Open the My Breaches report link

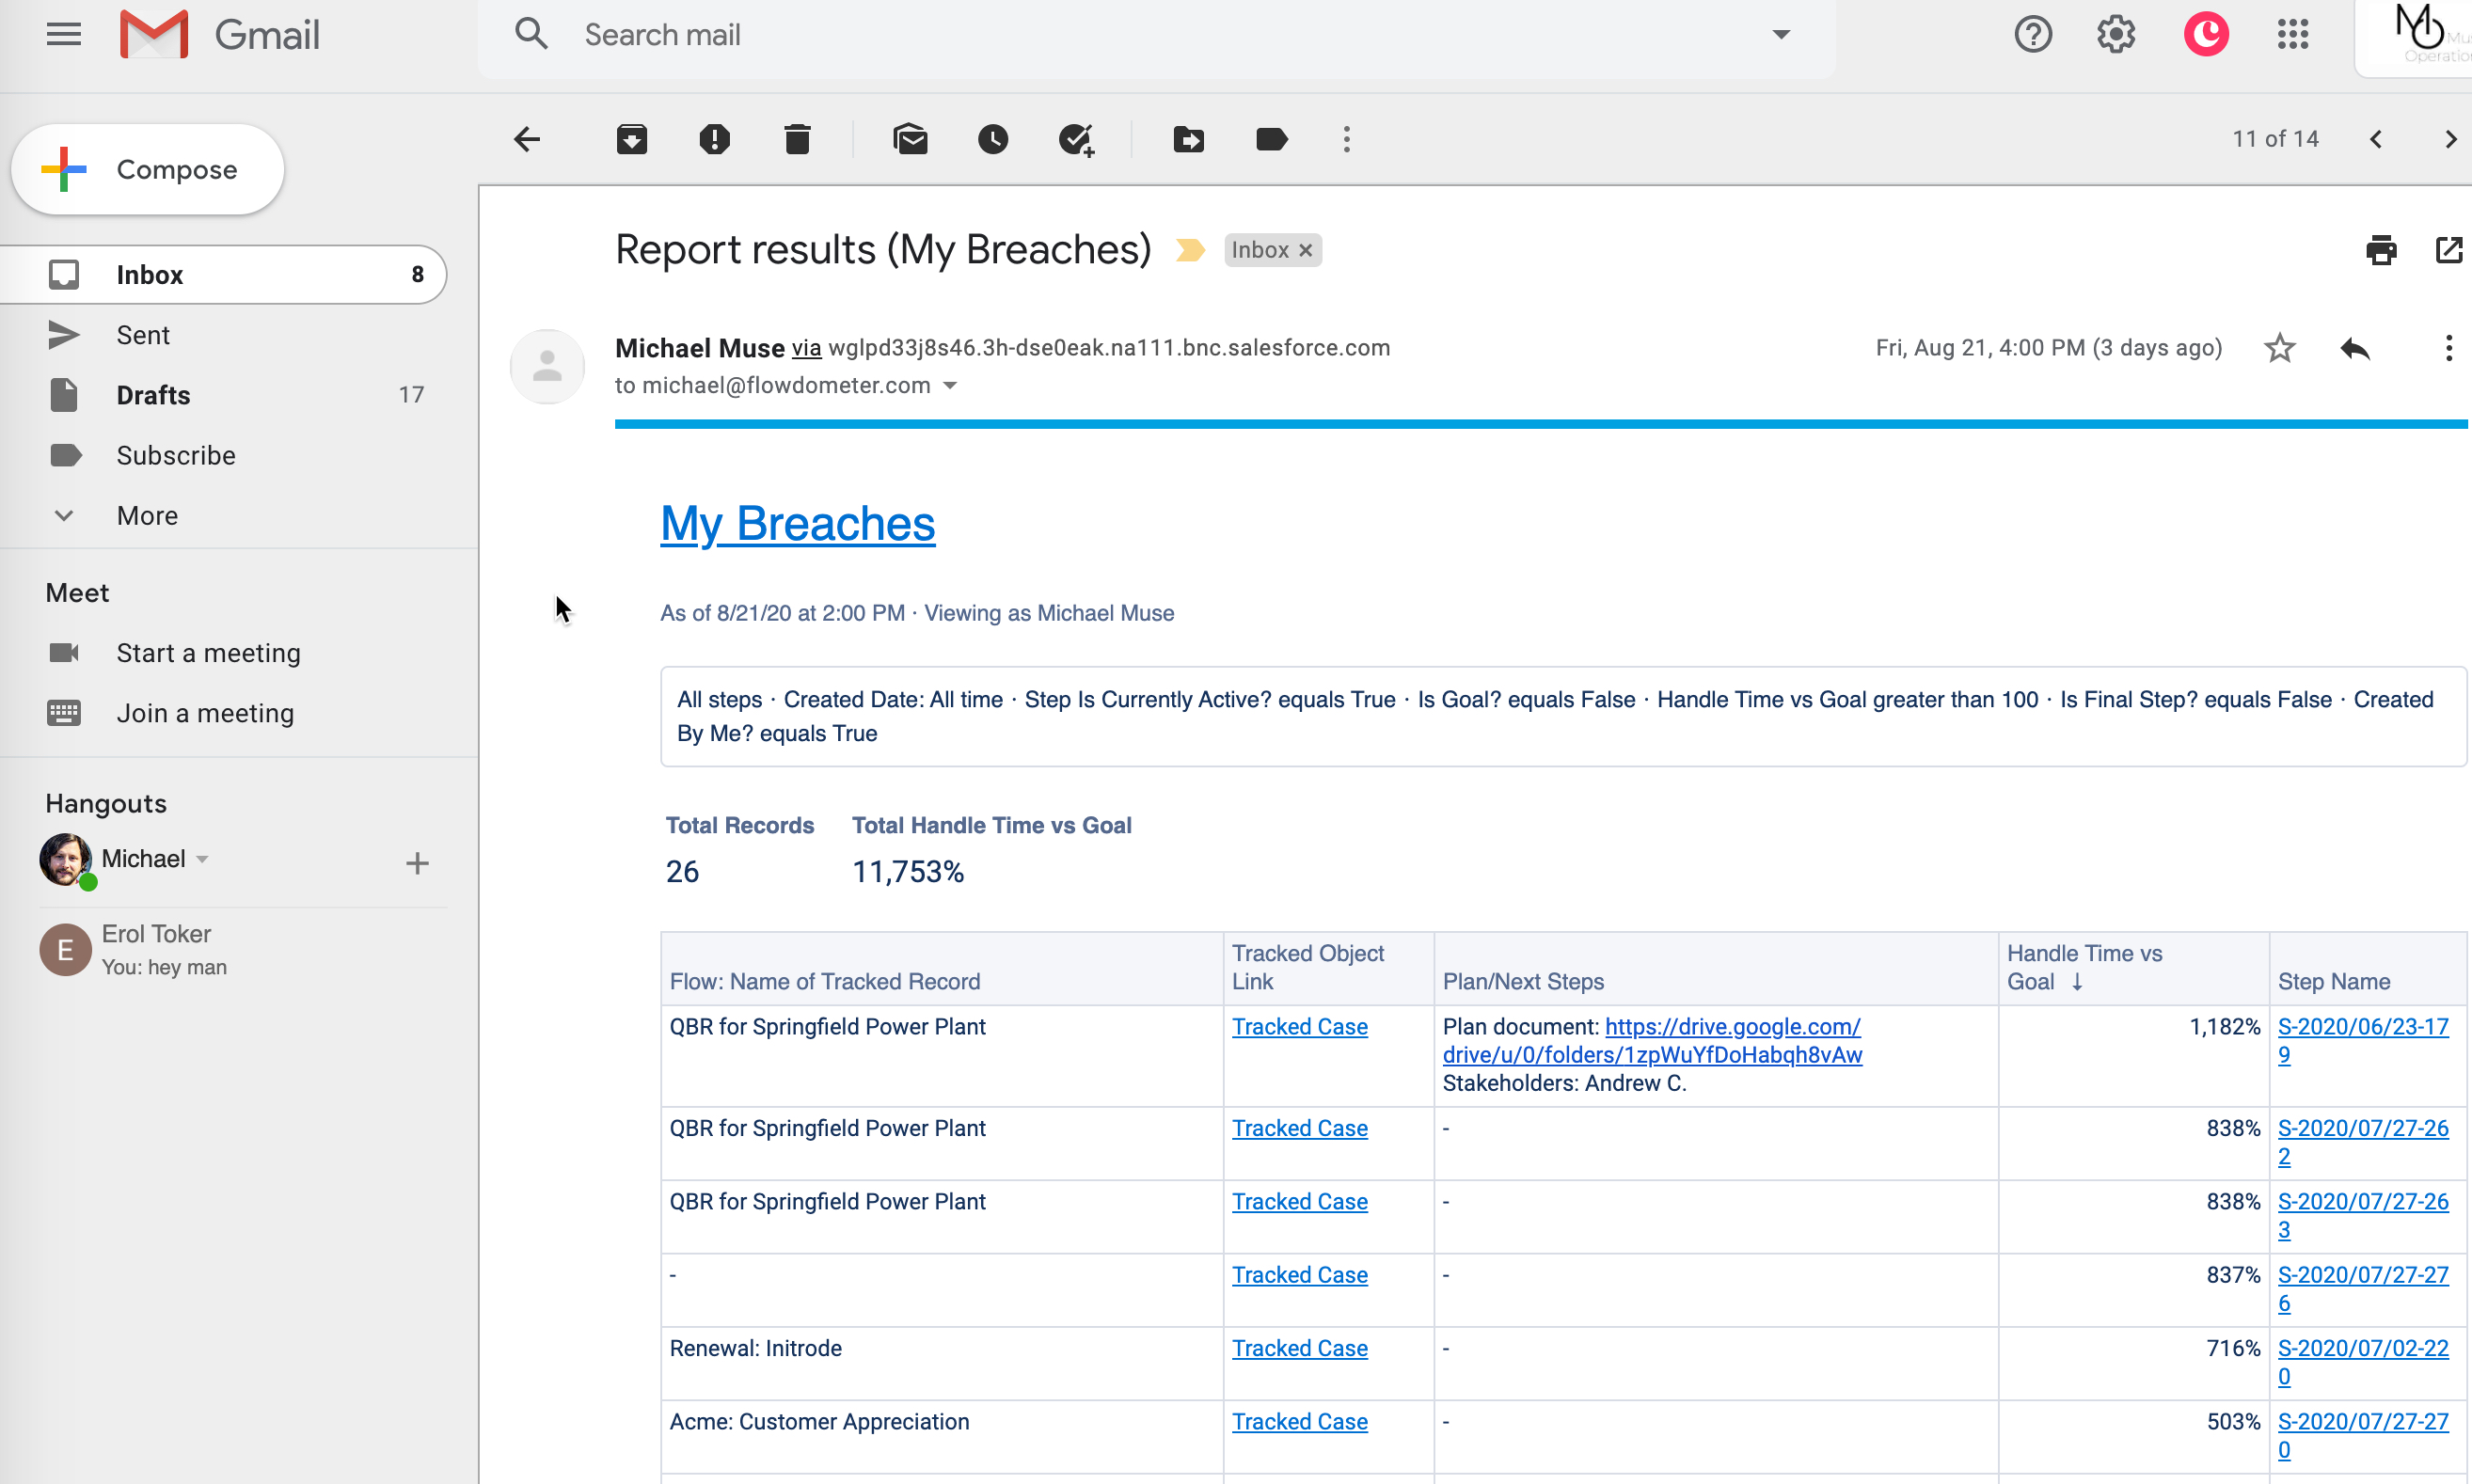798,523
